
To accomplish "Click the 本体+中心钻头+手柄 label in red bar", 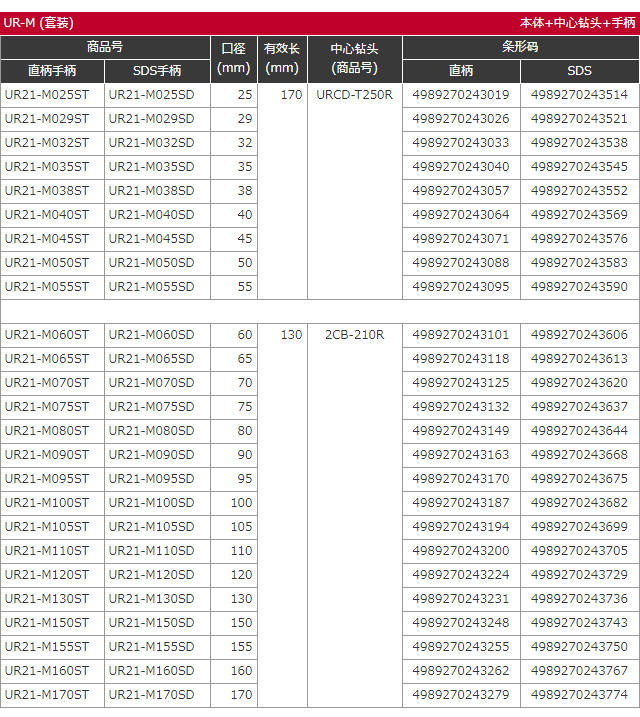I will tap(576, 23).
